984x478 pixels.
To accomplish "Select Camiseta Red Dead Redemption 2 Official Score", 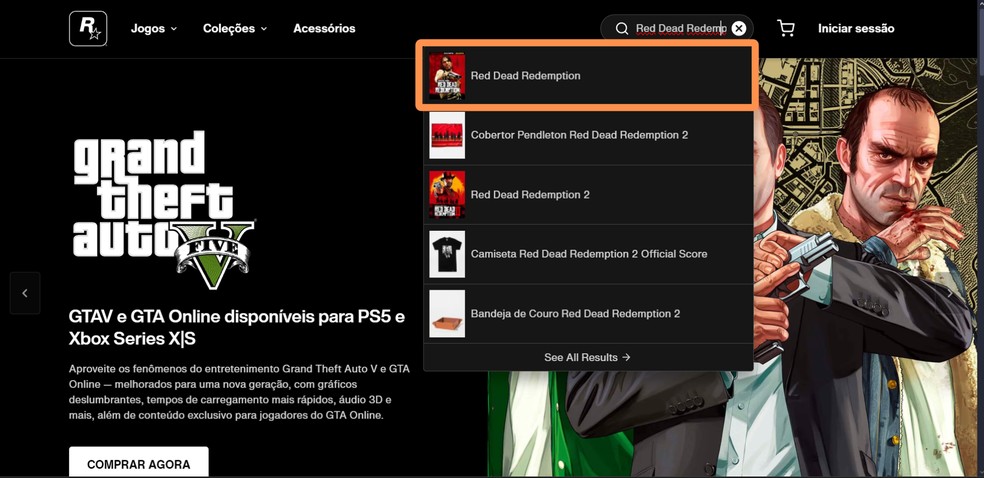I will pos(588,255).
